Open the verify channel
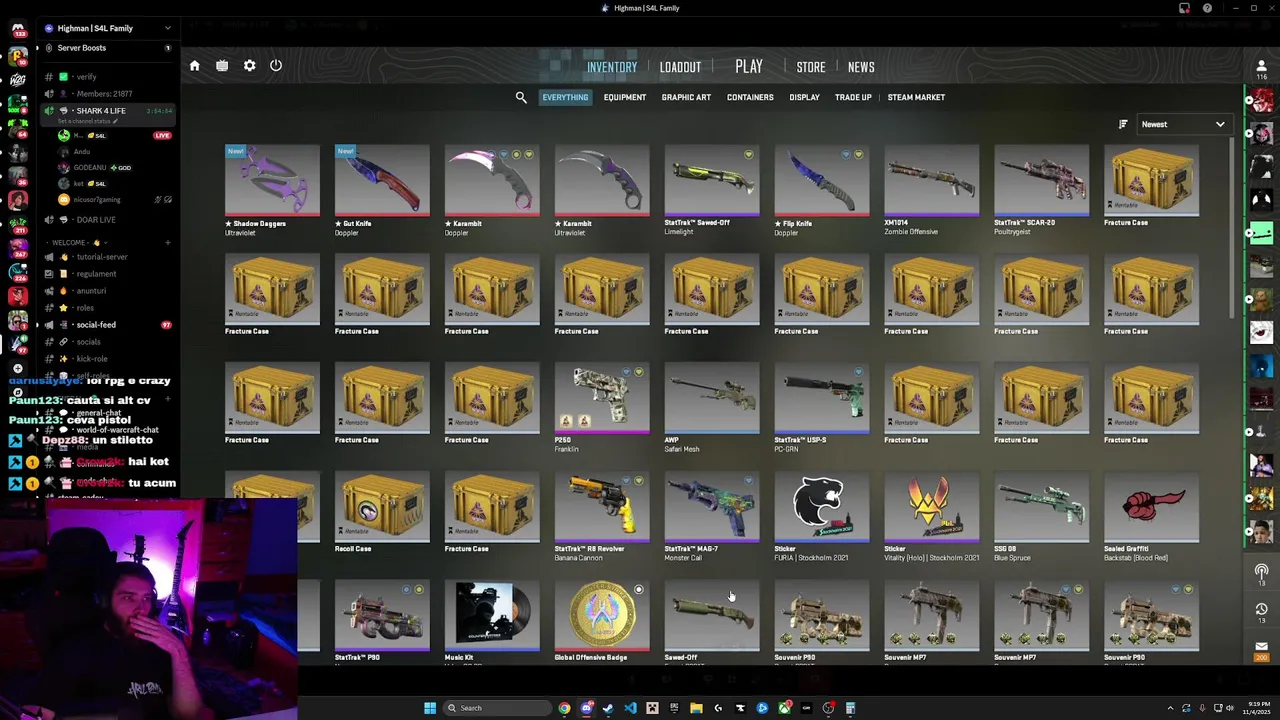The image size is (1280, 720). [108, 77]
